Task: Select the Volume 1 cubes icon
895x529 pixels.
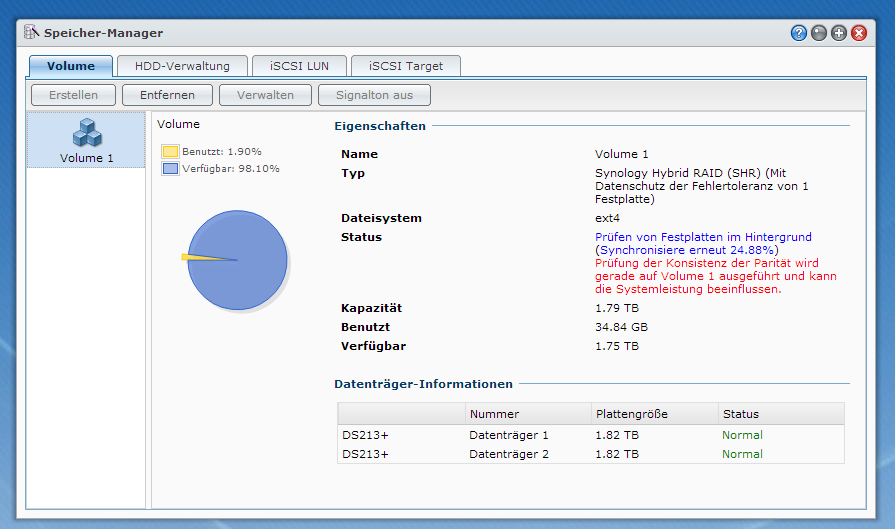Action: [87, 132]
